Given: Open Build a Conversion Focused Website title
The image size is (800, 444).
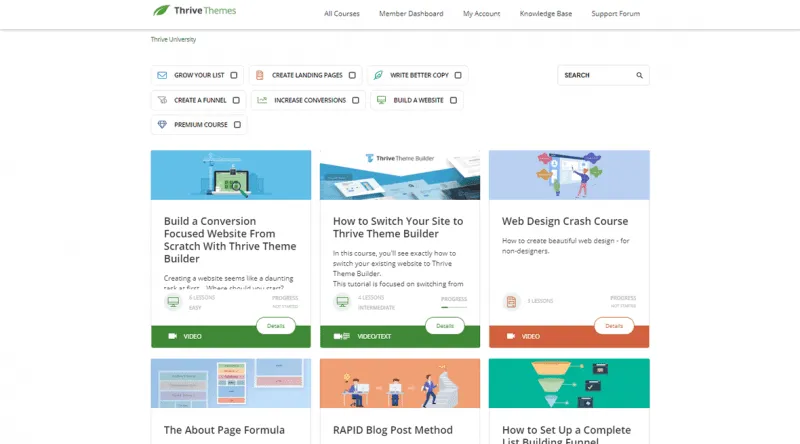Looking at the screenshot, I should click(x=230, y=240).
